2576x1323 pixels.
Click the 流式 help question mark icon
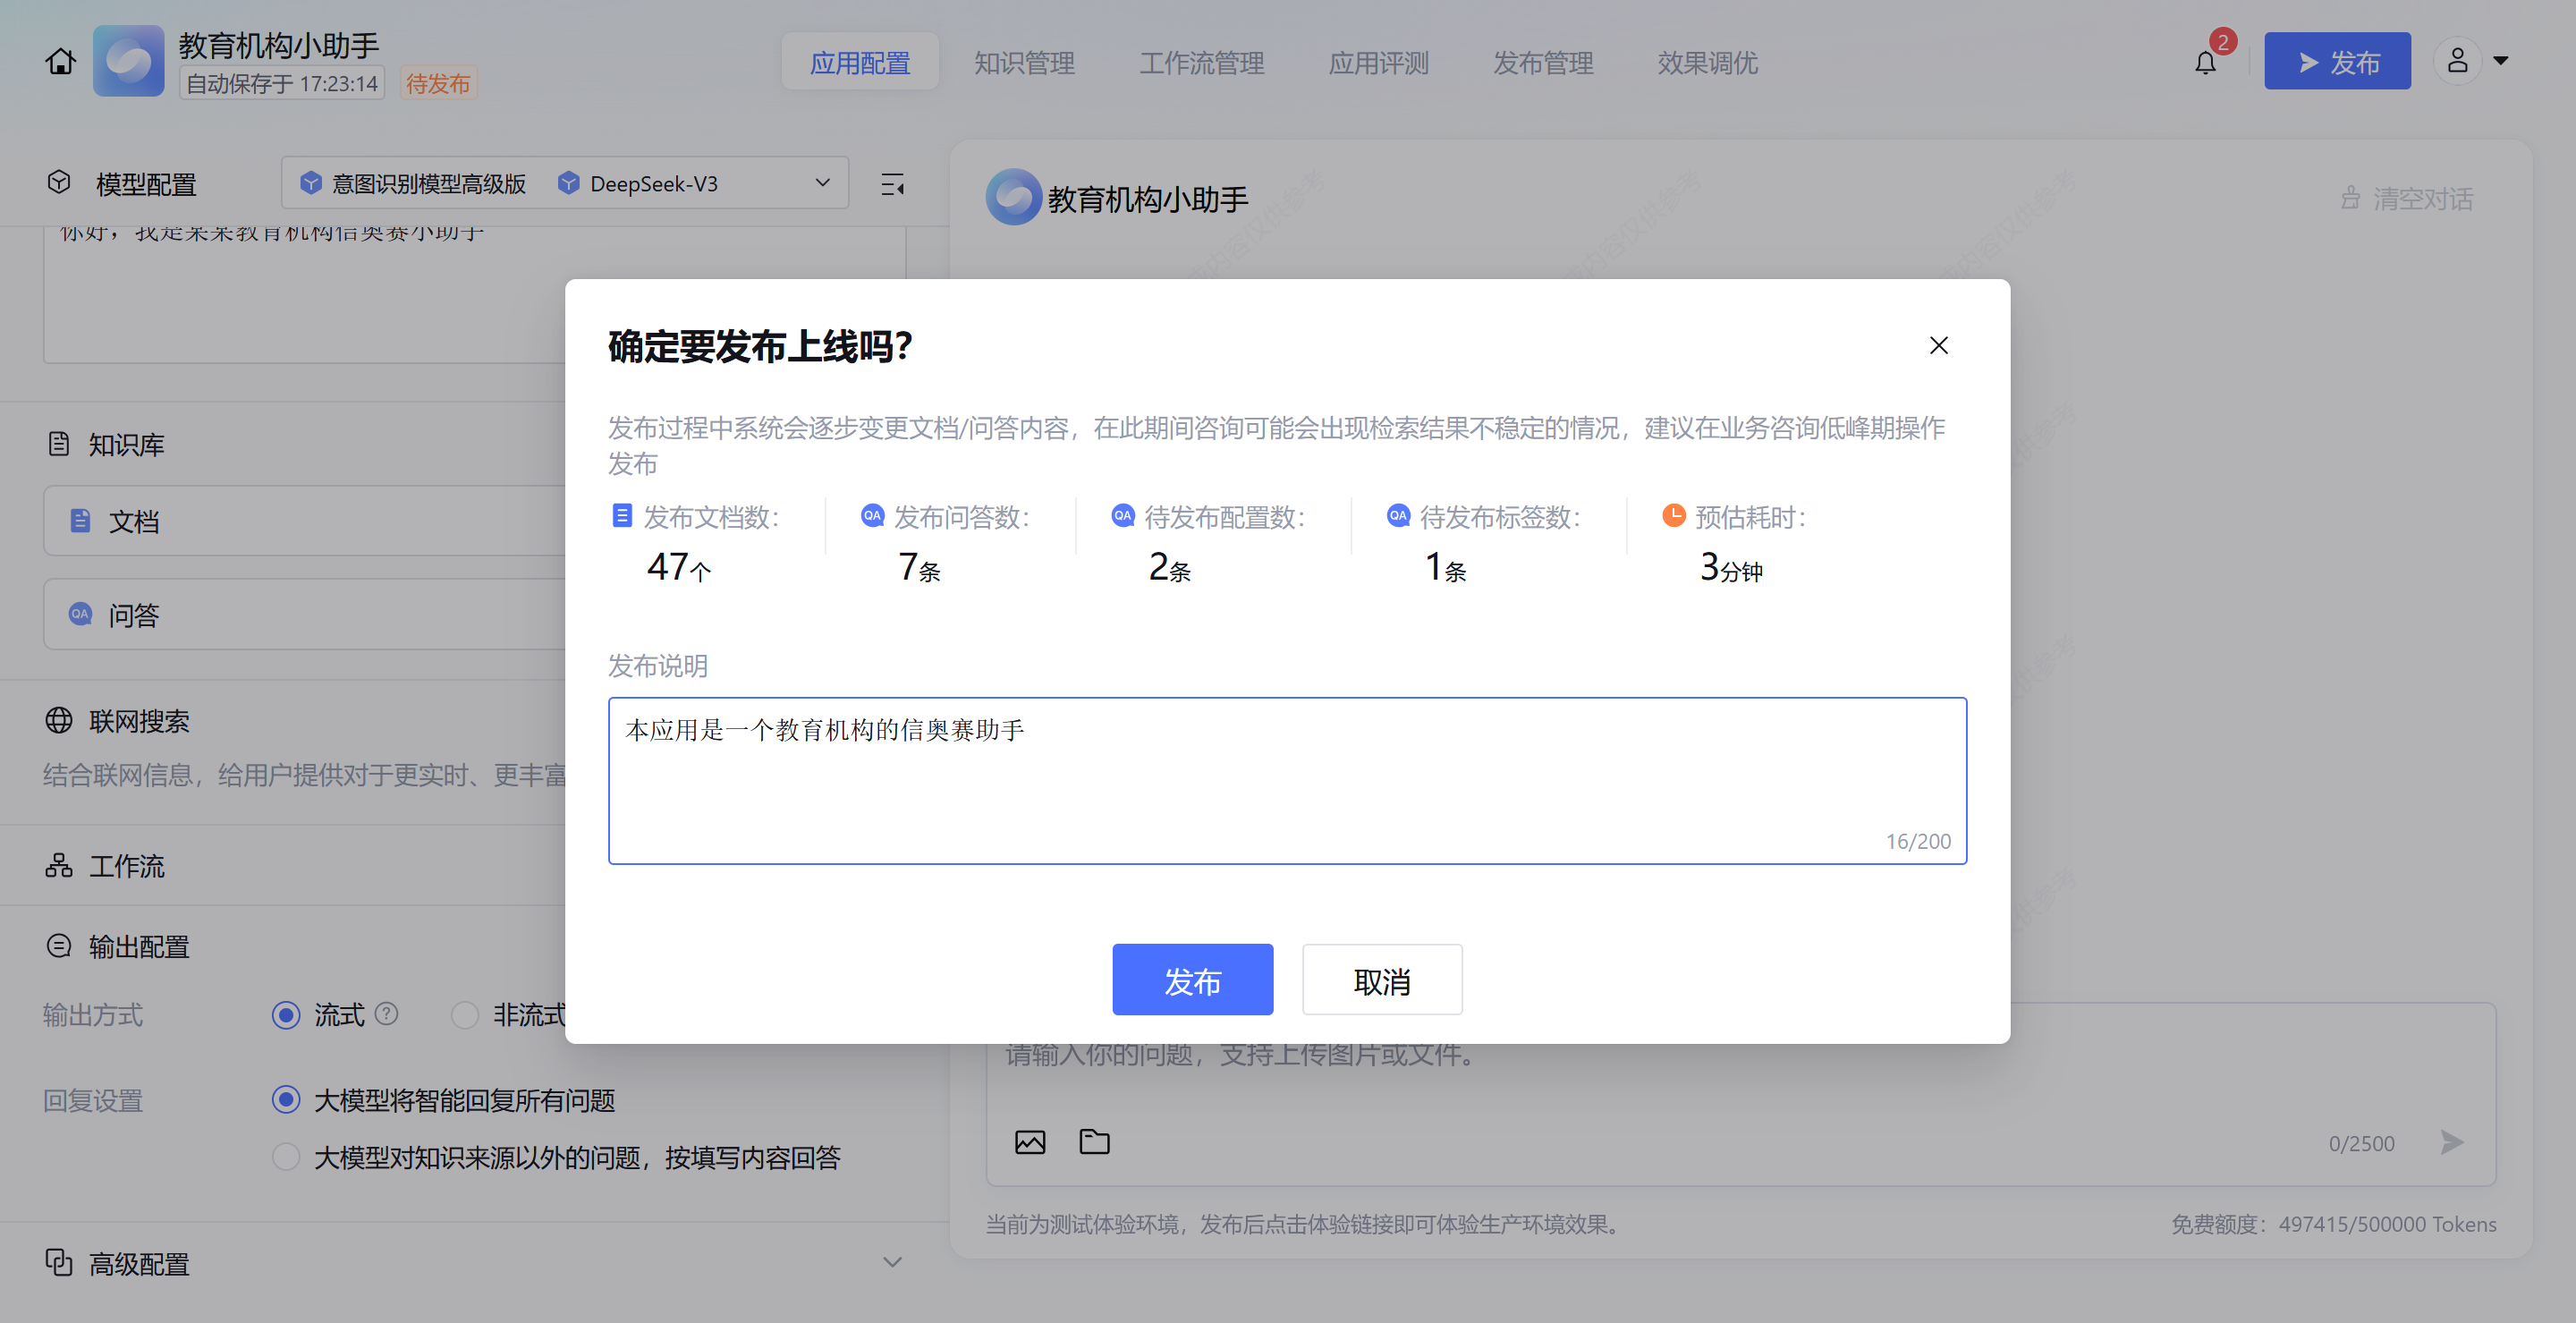tap(386, 1014)
